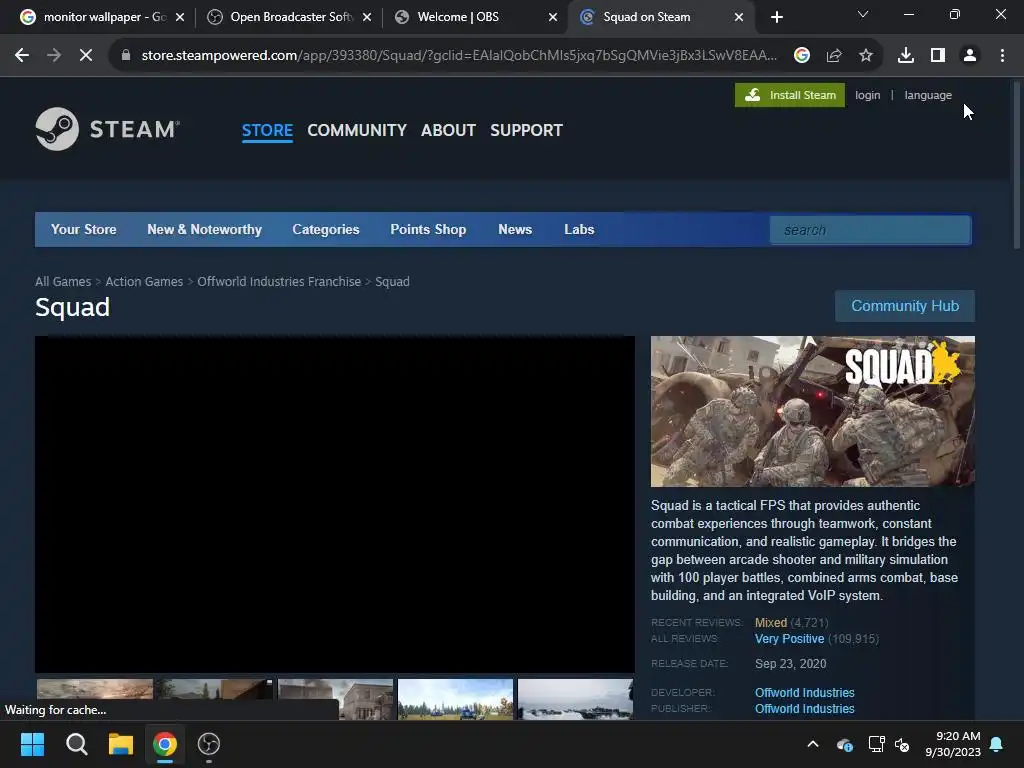1024x768 pixels.
Task: Open the STORE menu
Action: click(267, 130)
